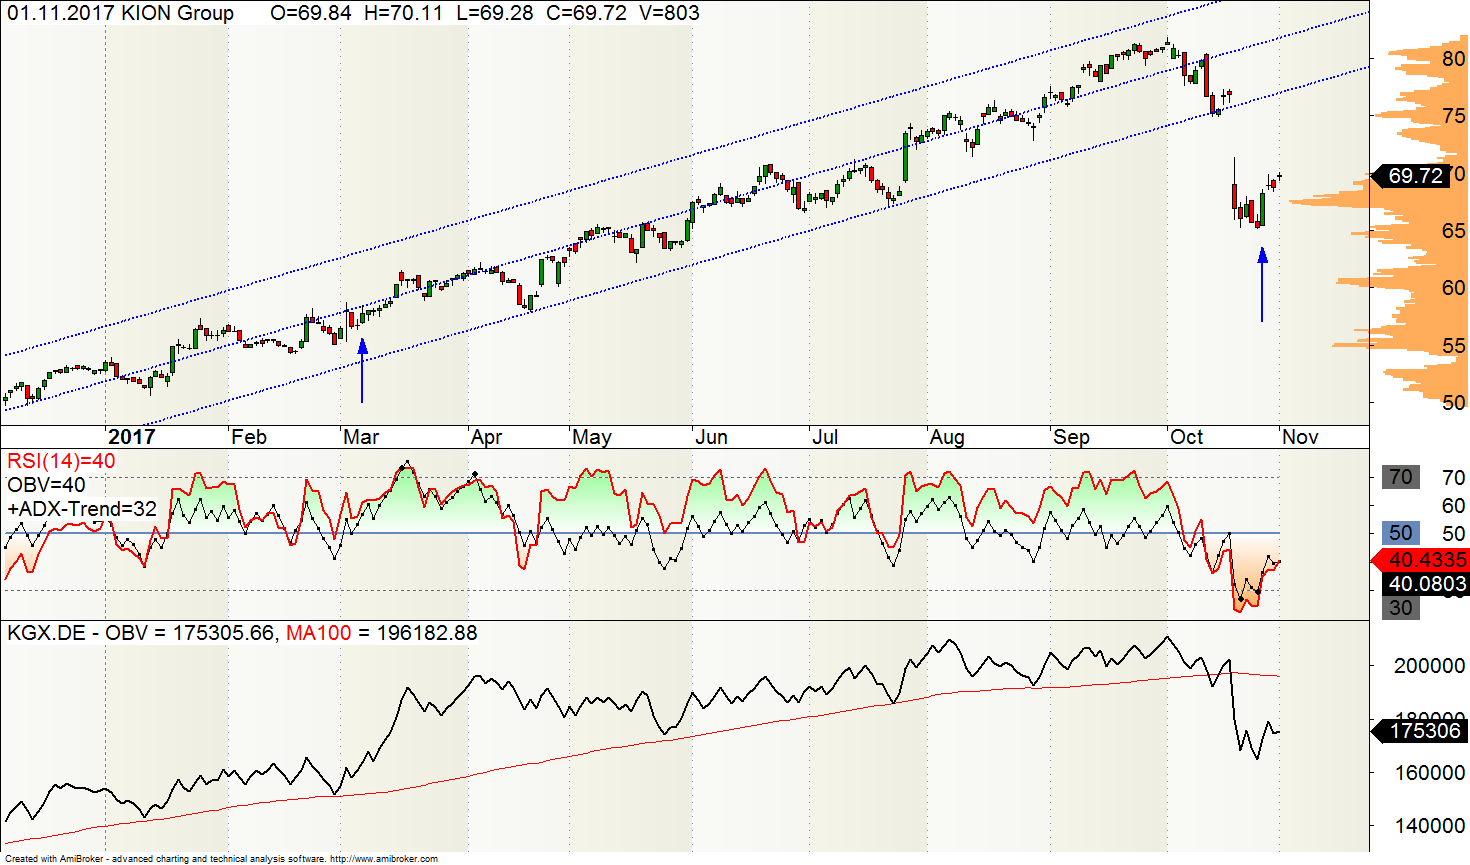Click the '55' price axis label
The image size is (1470, 865).
point(1453,346)
